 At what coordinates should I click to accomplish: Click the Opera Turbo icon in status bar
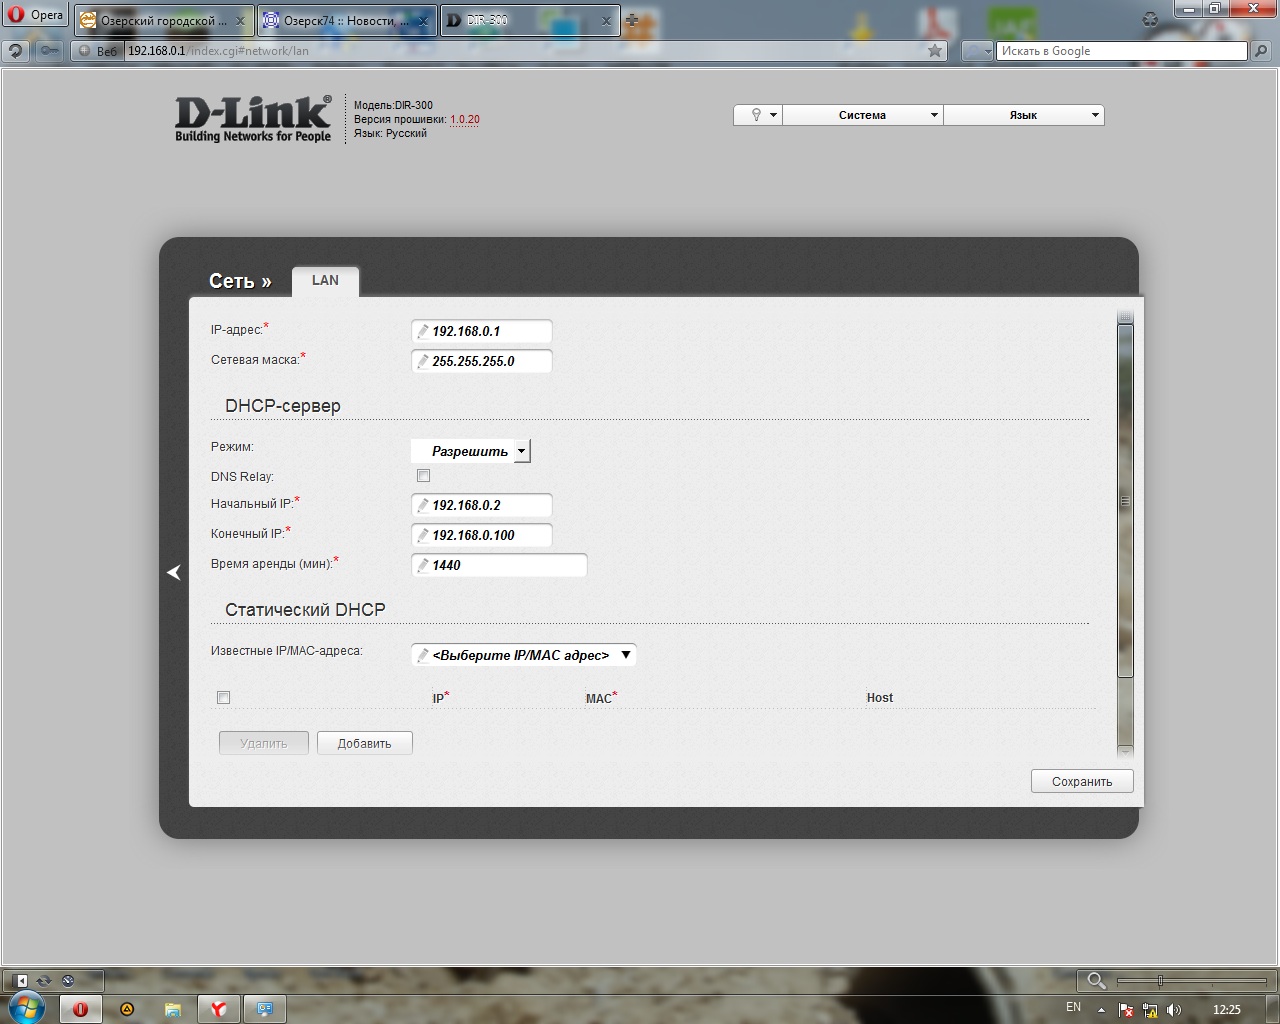tap(68, 981)
